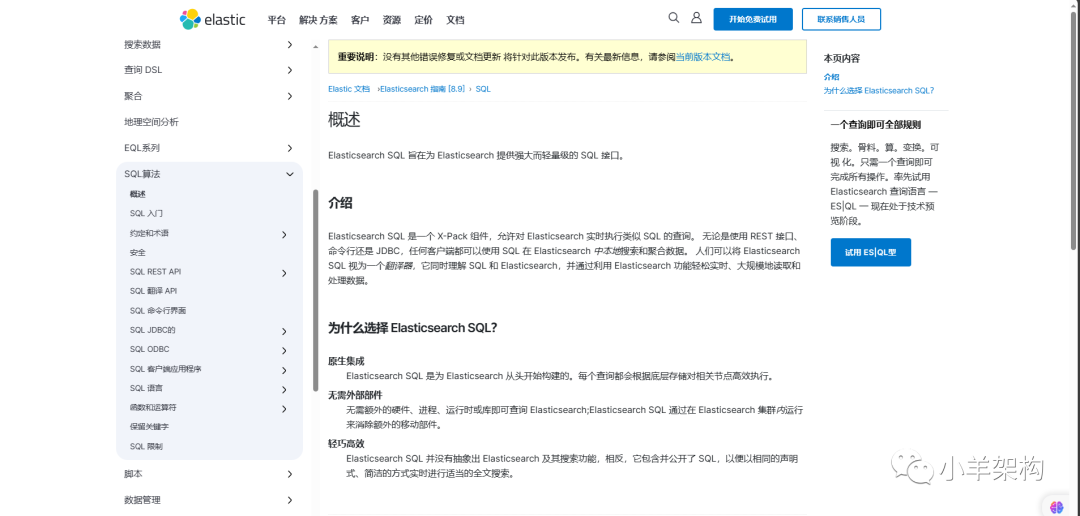Expand the SQL JDBC subsection
The height and width of the screenshot is (516, 1080).
tap(284, 331)
